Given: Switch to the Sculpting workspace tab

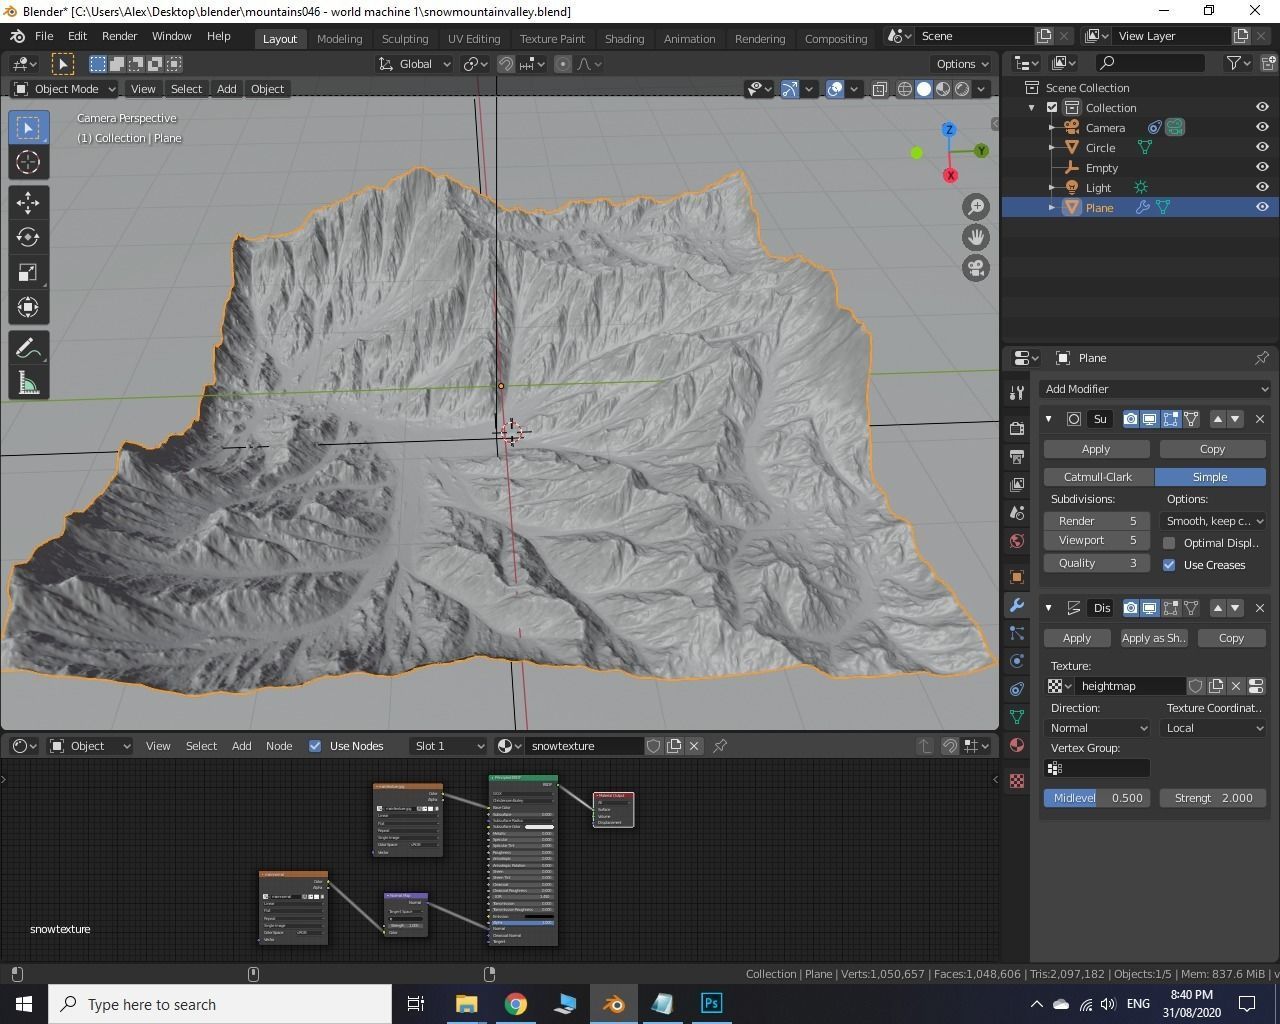Looking at the screenshot, I should pos(405,38).
